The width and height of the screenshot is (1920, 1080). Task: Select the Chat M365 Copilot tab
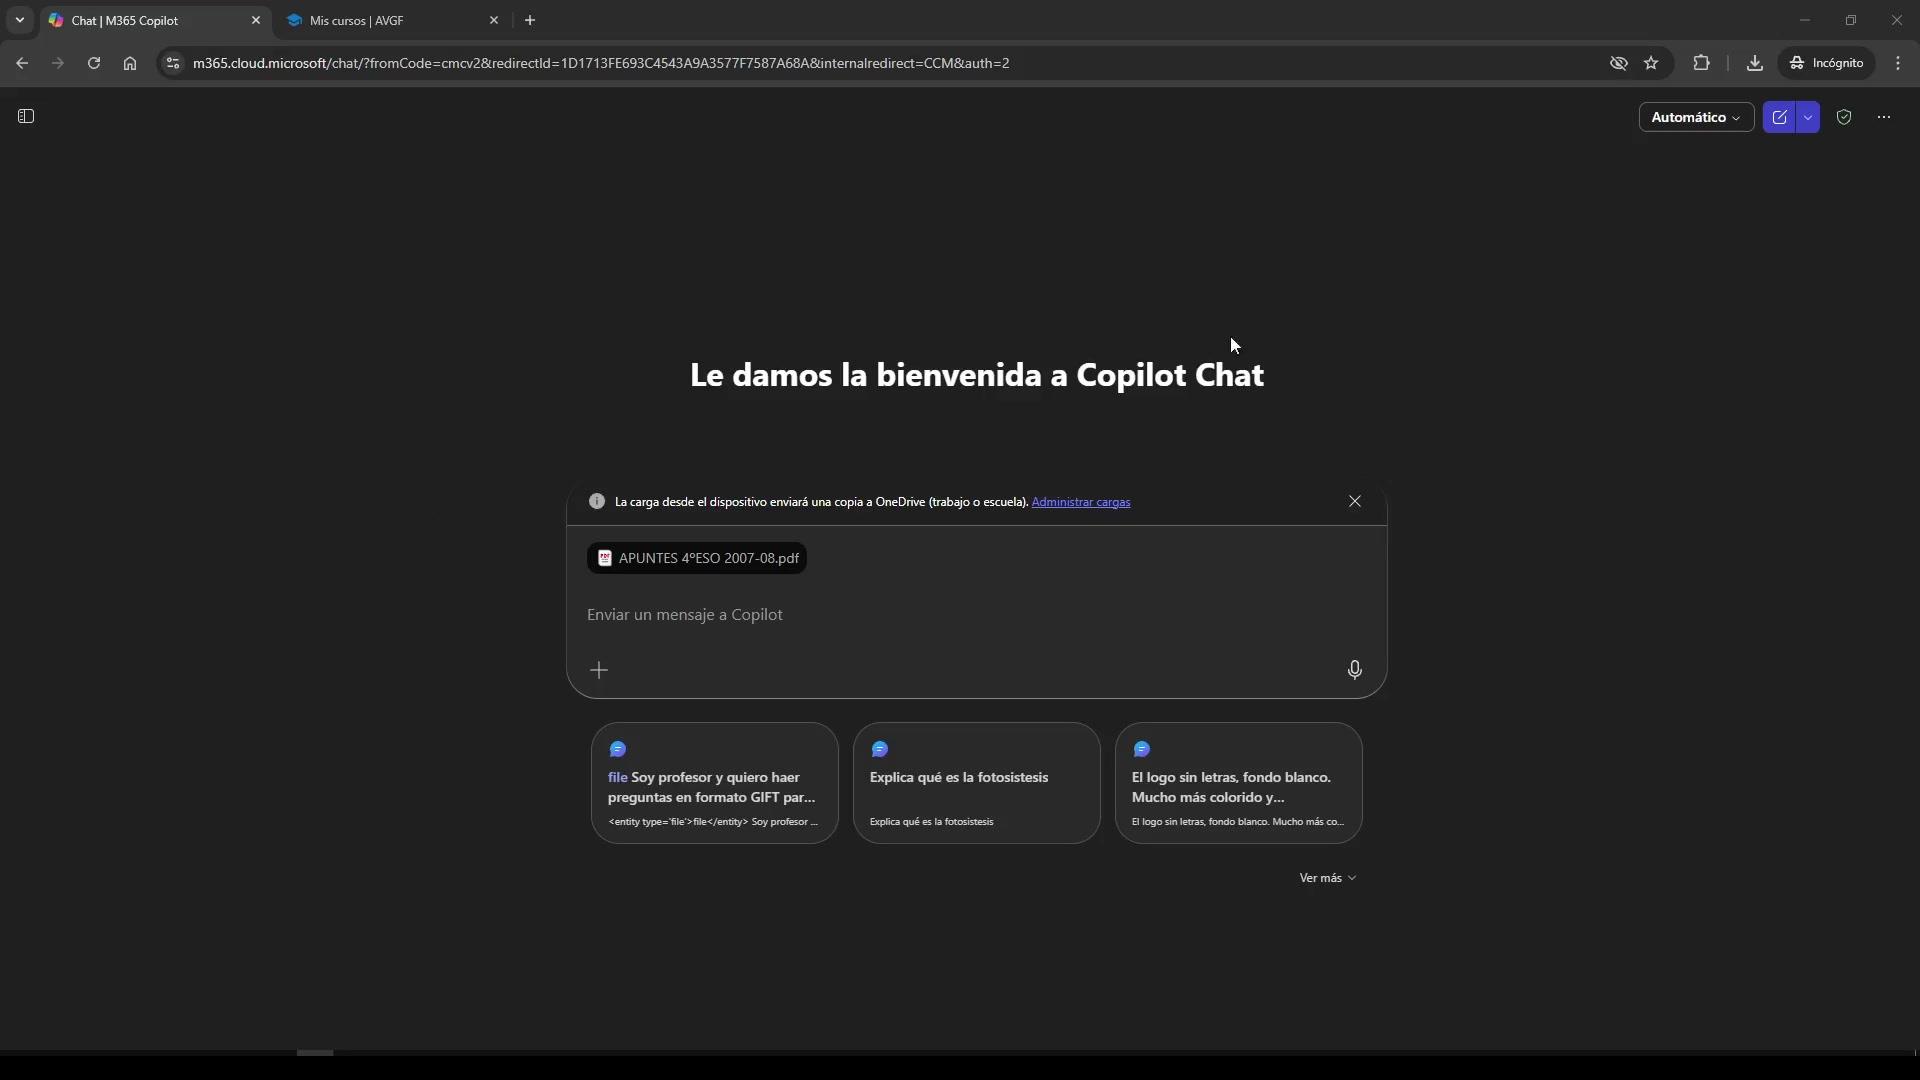150,20
